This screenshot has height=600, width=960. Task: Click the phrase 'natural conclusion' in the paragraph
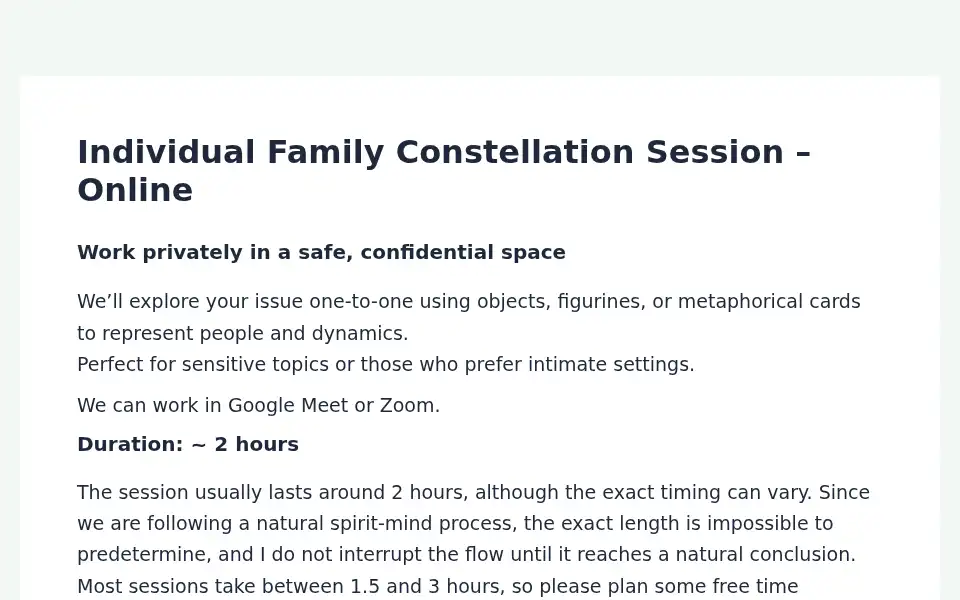click(762, 555)
